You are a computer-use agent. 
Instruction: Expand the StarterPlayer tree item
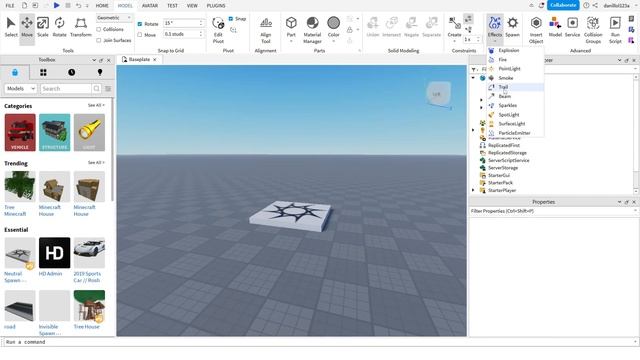pyautogui.click(x=473, y=190)
